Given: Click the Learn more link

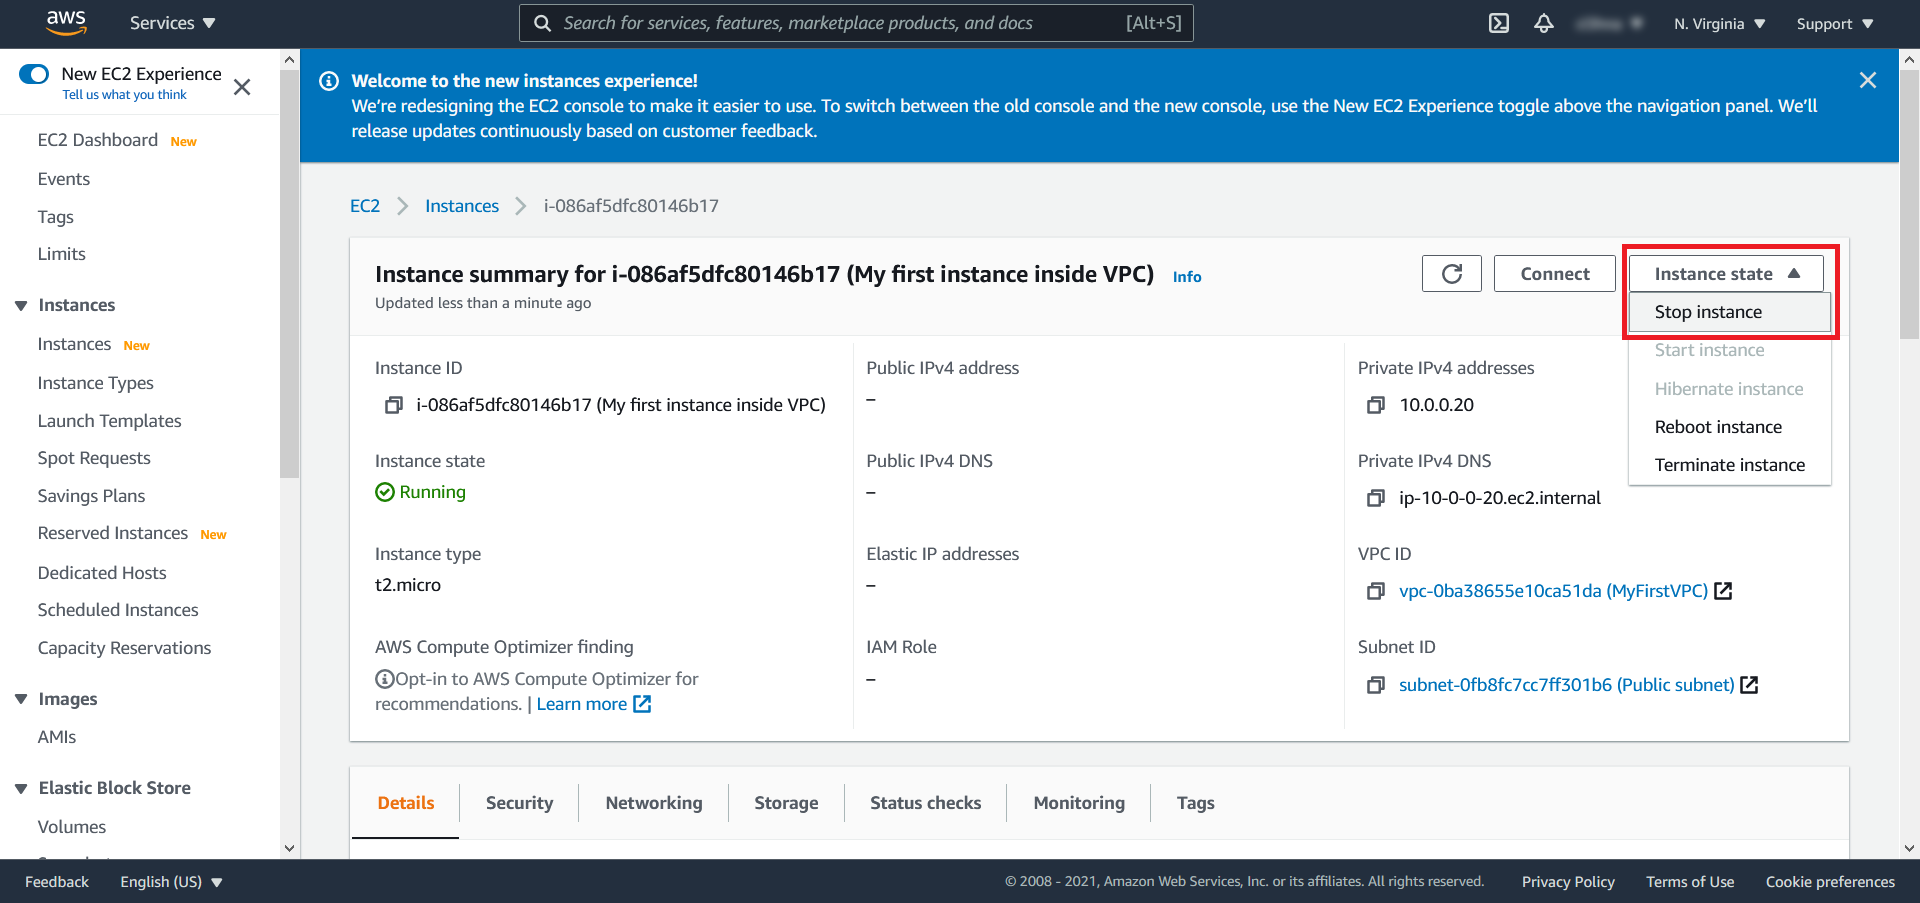Looking at the screenshot, I should click(x=582, y=704).
